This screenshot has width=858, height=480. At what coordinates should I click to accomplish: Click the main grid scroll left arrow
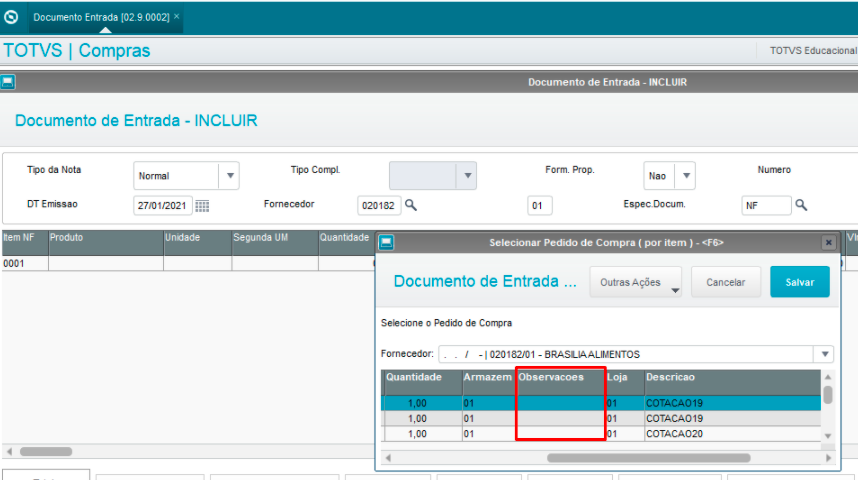tap(9, 452)
